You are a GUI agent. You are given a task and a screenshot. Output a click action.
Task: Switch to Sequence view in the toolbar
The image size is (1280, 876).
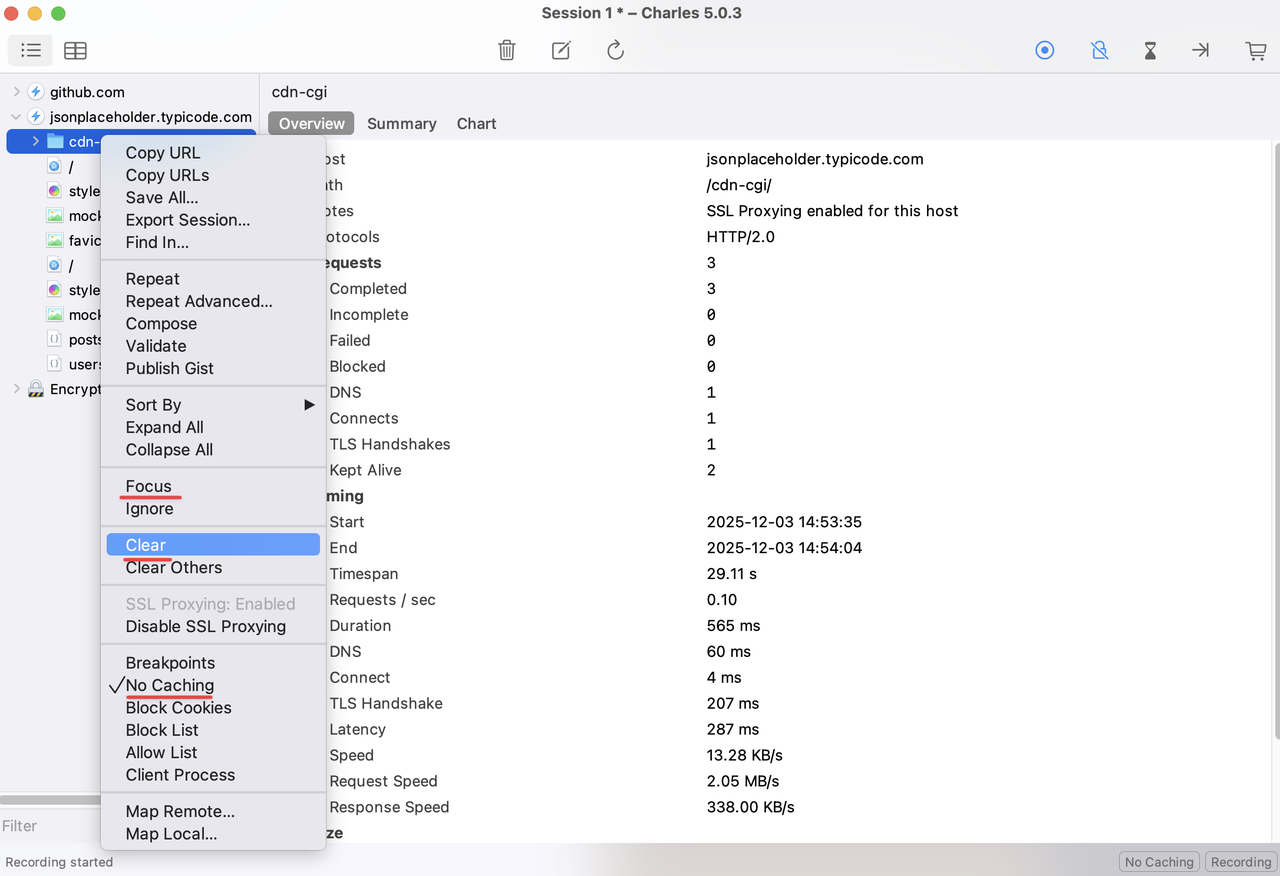point(75,50)
